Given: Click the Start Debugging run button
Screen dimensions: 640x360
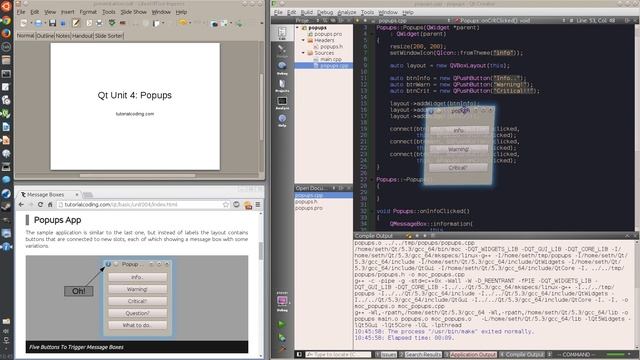Looking at the screenshot, I should tap(282, 337).
